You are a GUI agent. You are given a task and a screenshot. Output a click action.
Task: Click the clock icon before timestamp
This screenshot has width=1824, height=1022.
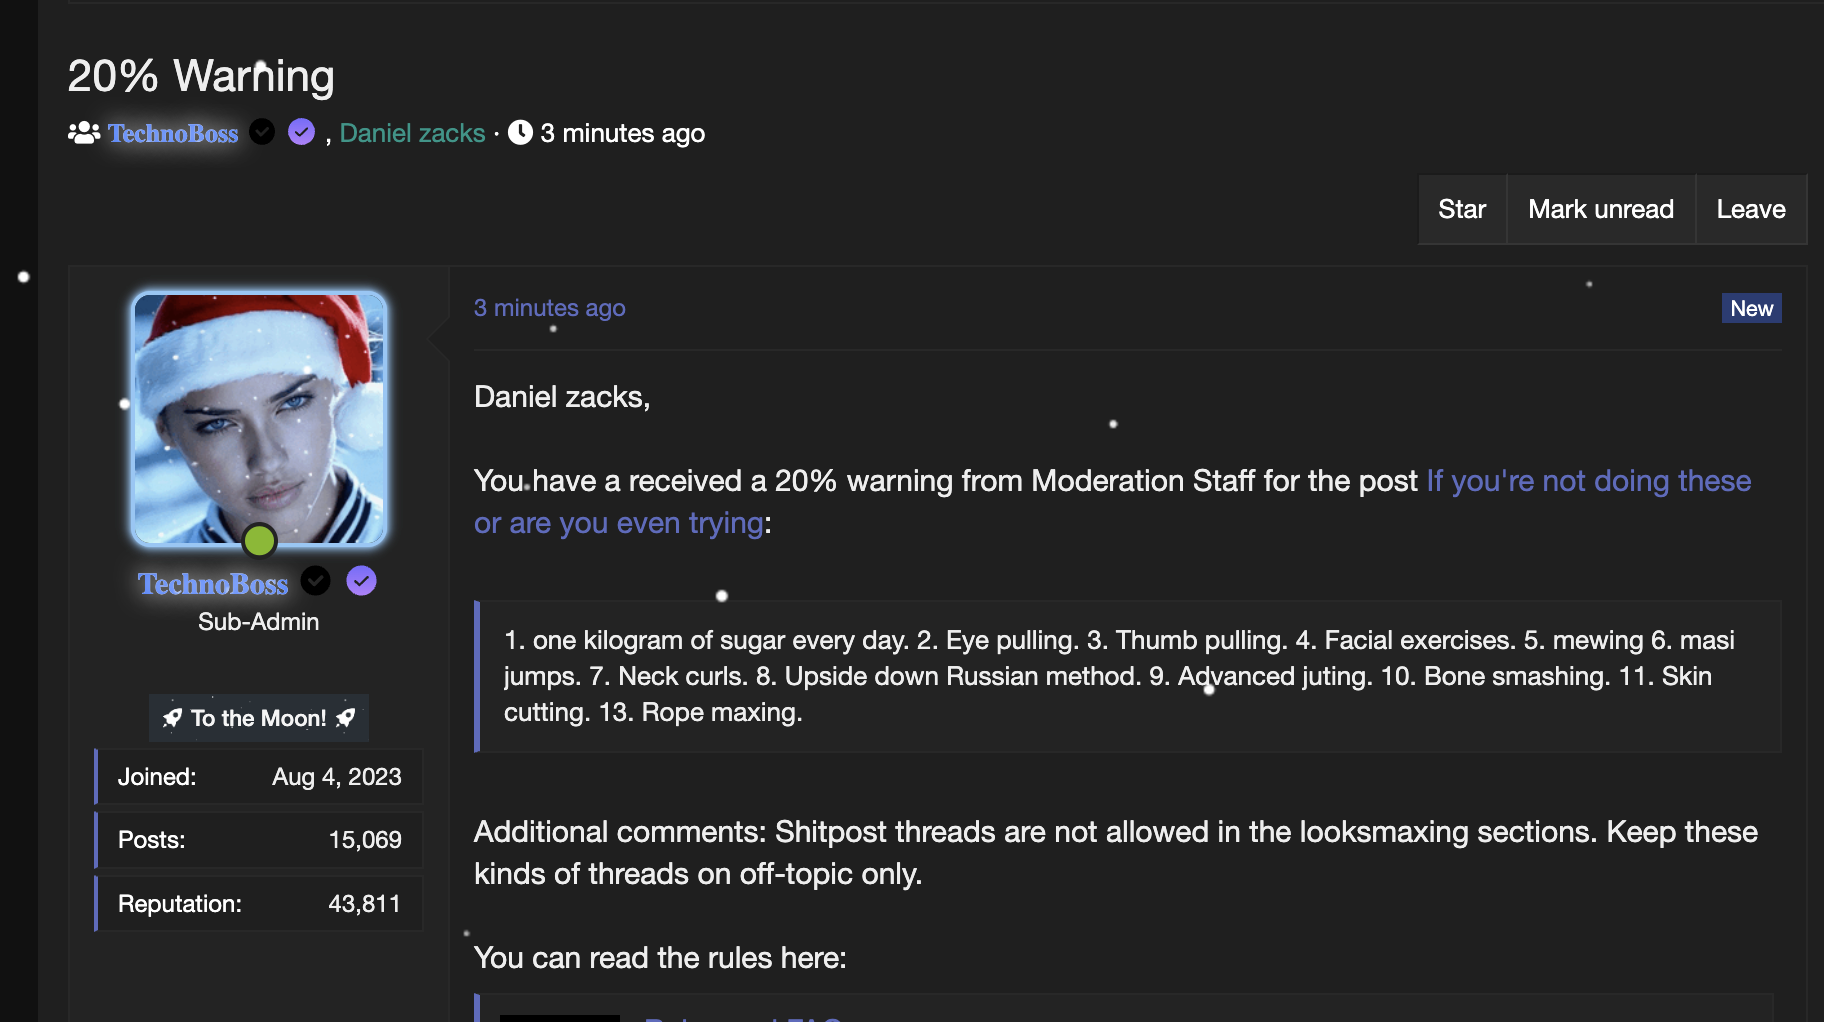pos(520,132)
